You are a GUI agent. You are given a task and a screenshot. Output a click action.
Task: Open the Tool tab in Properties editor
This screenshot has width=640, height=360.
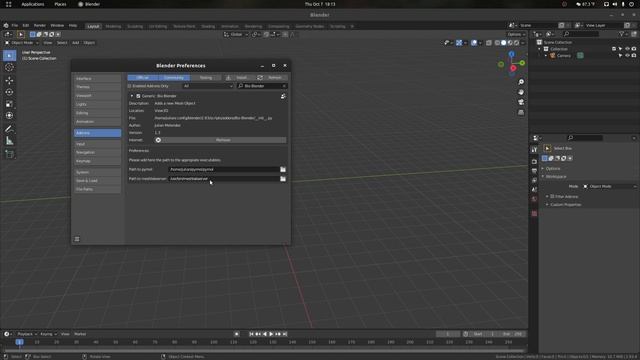[x=534, y=150]
